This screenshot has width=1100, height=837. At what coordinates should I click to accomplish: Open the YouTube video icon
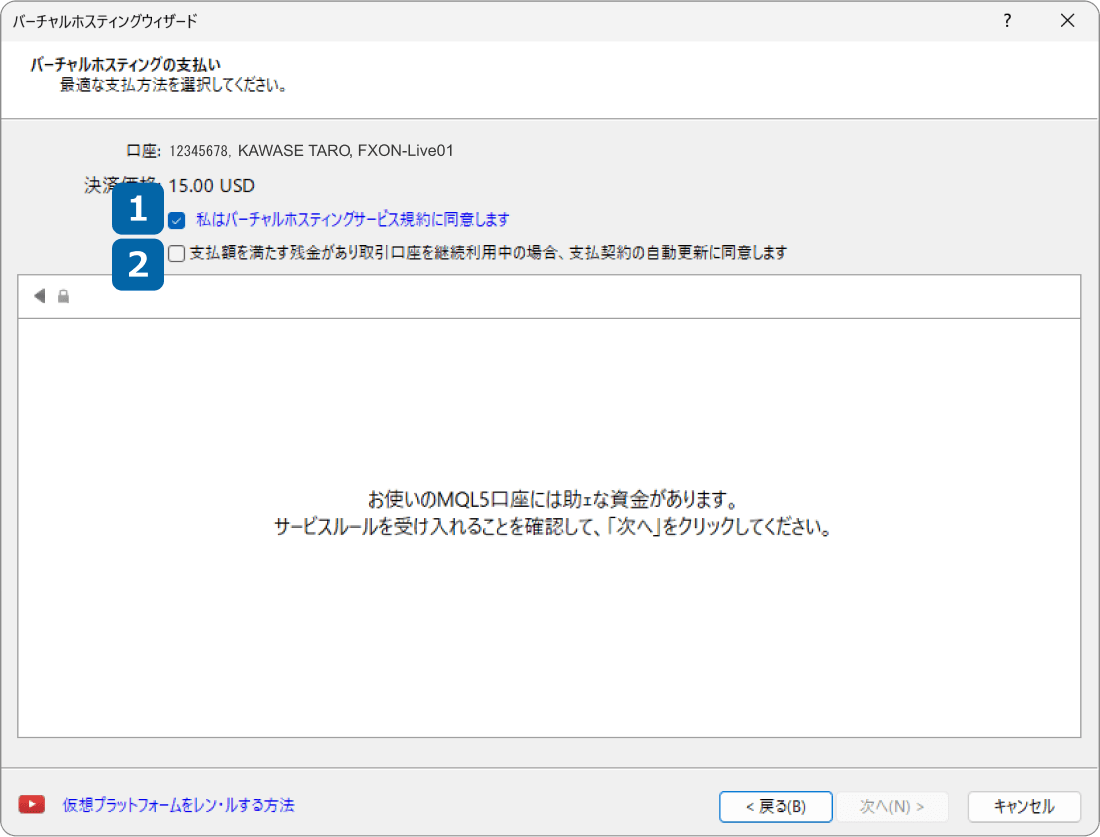[x=32, y=805]
